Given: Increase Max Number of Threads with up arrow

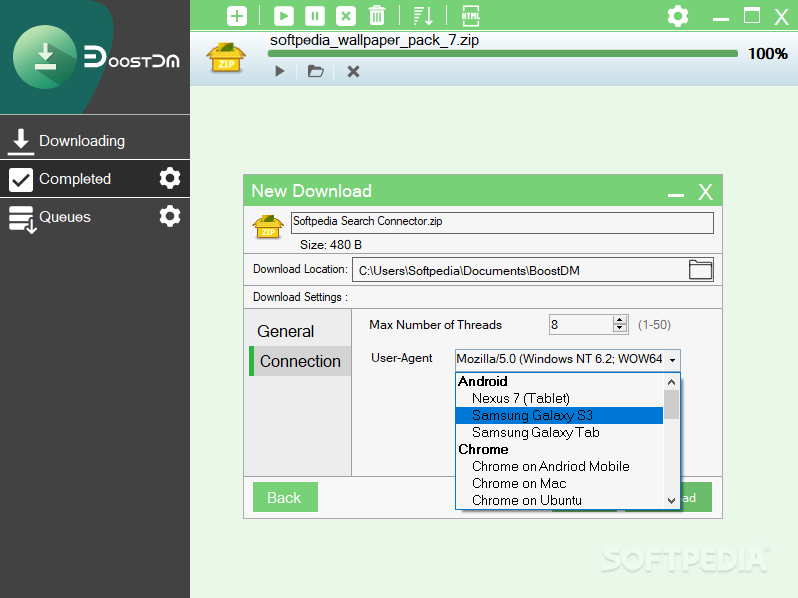Looking at the screenshot, I should tap(619, 320).
